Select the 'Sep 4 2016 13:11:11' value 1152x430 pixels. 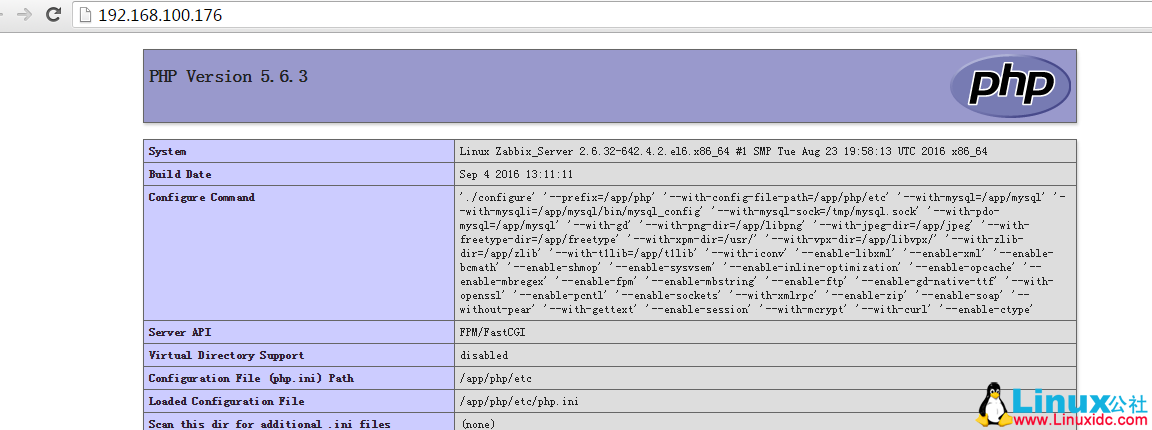[x=516, y=174]
